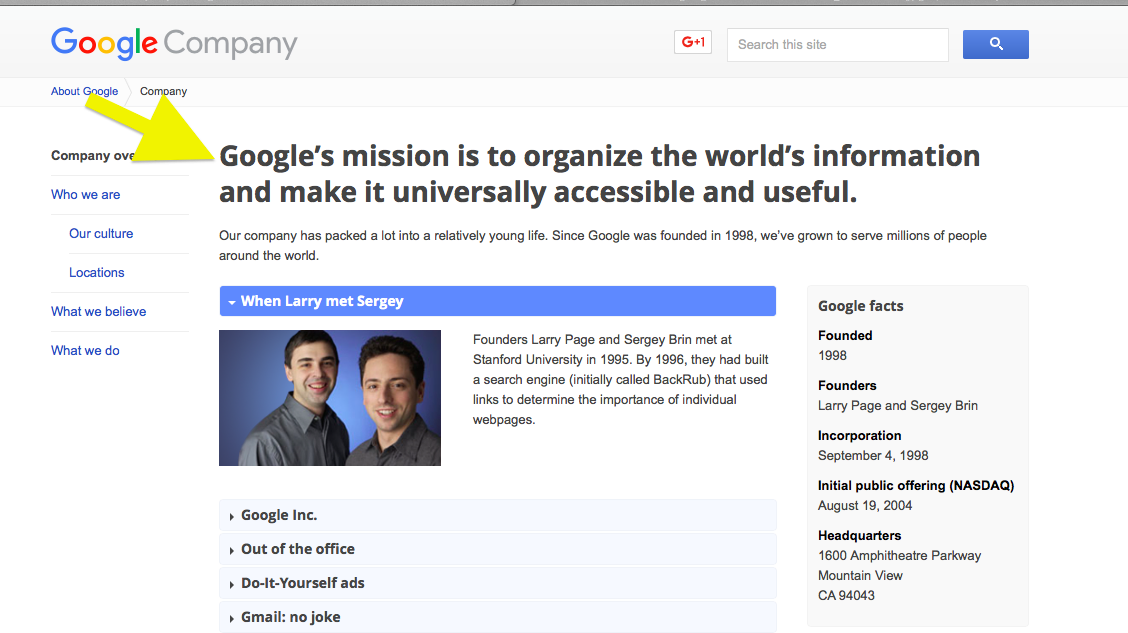The width and height of the screenshot is (1128, 633).
Task: Click the Google facts heading
Action: pyautogui.click(x=860, y=306)
